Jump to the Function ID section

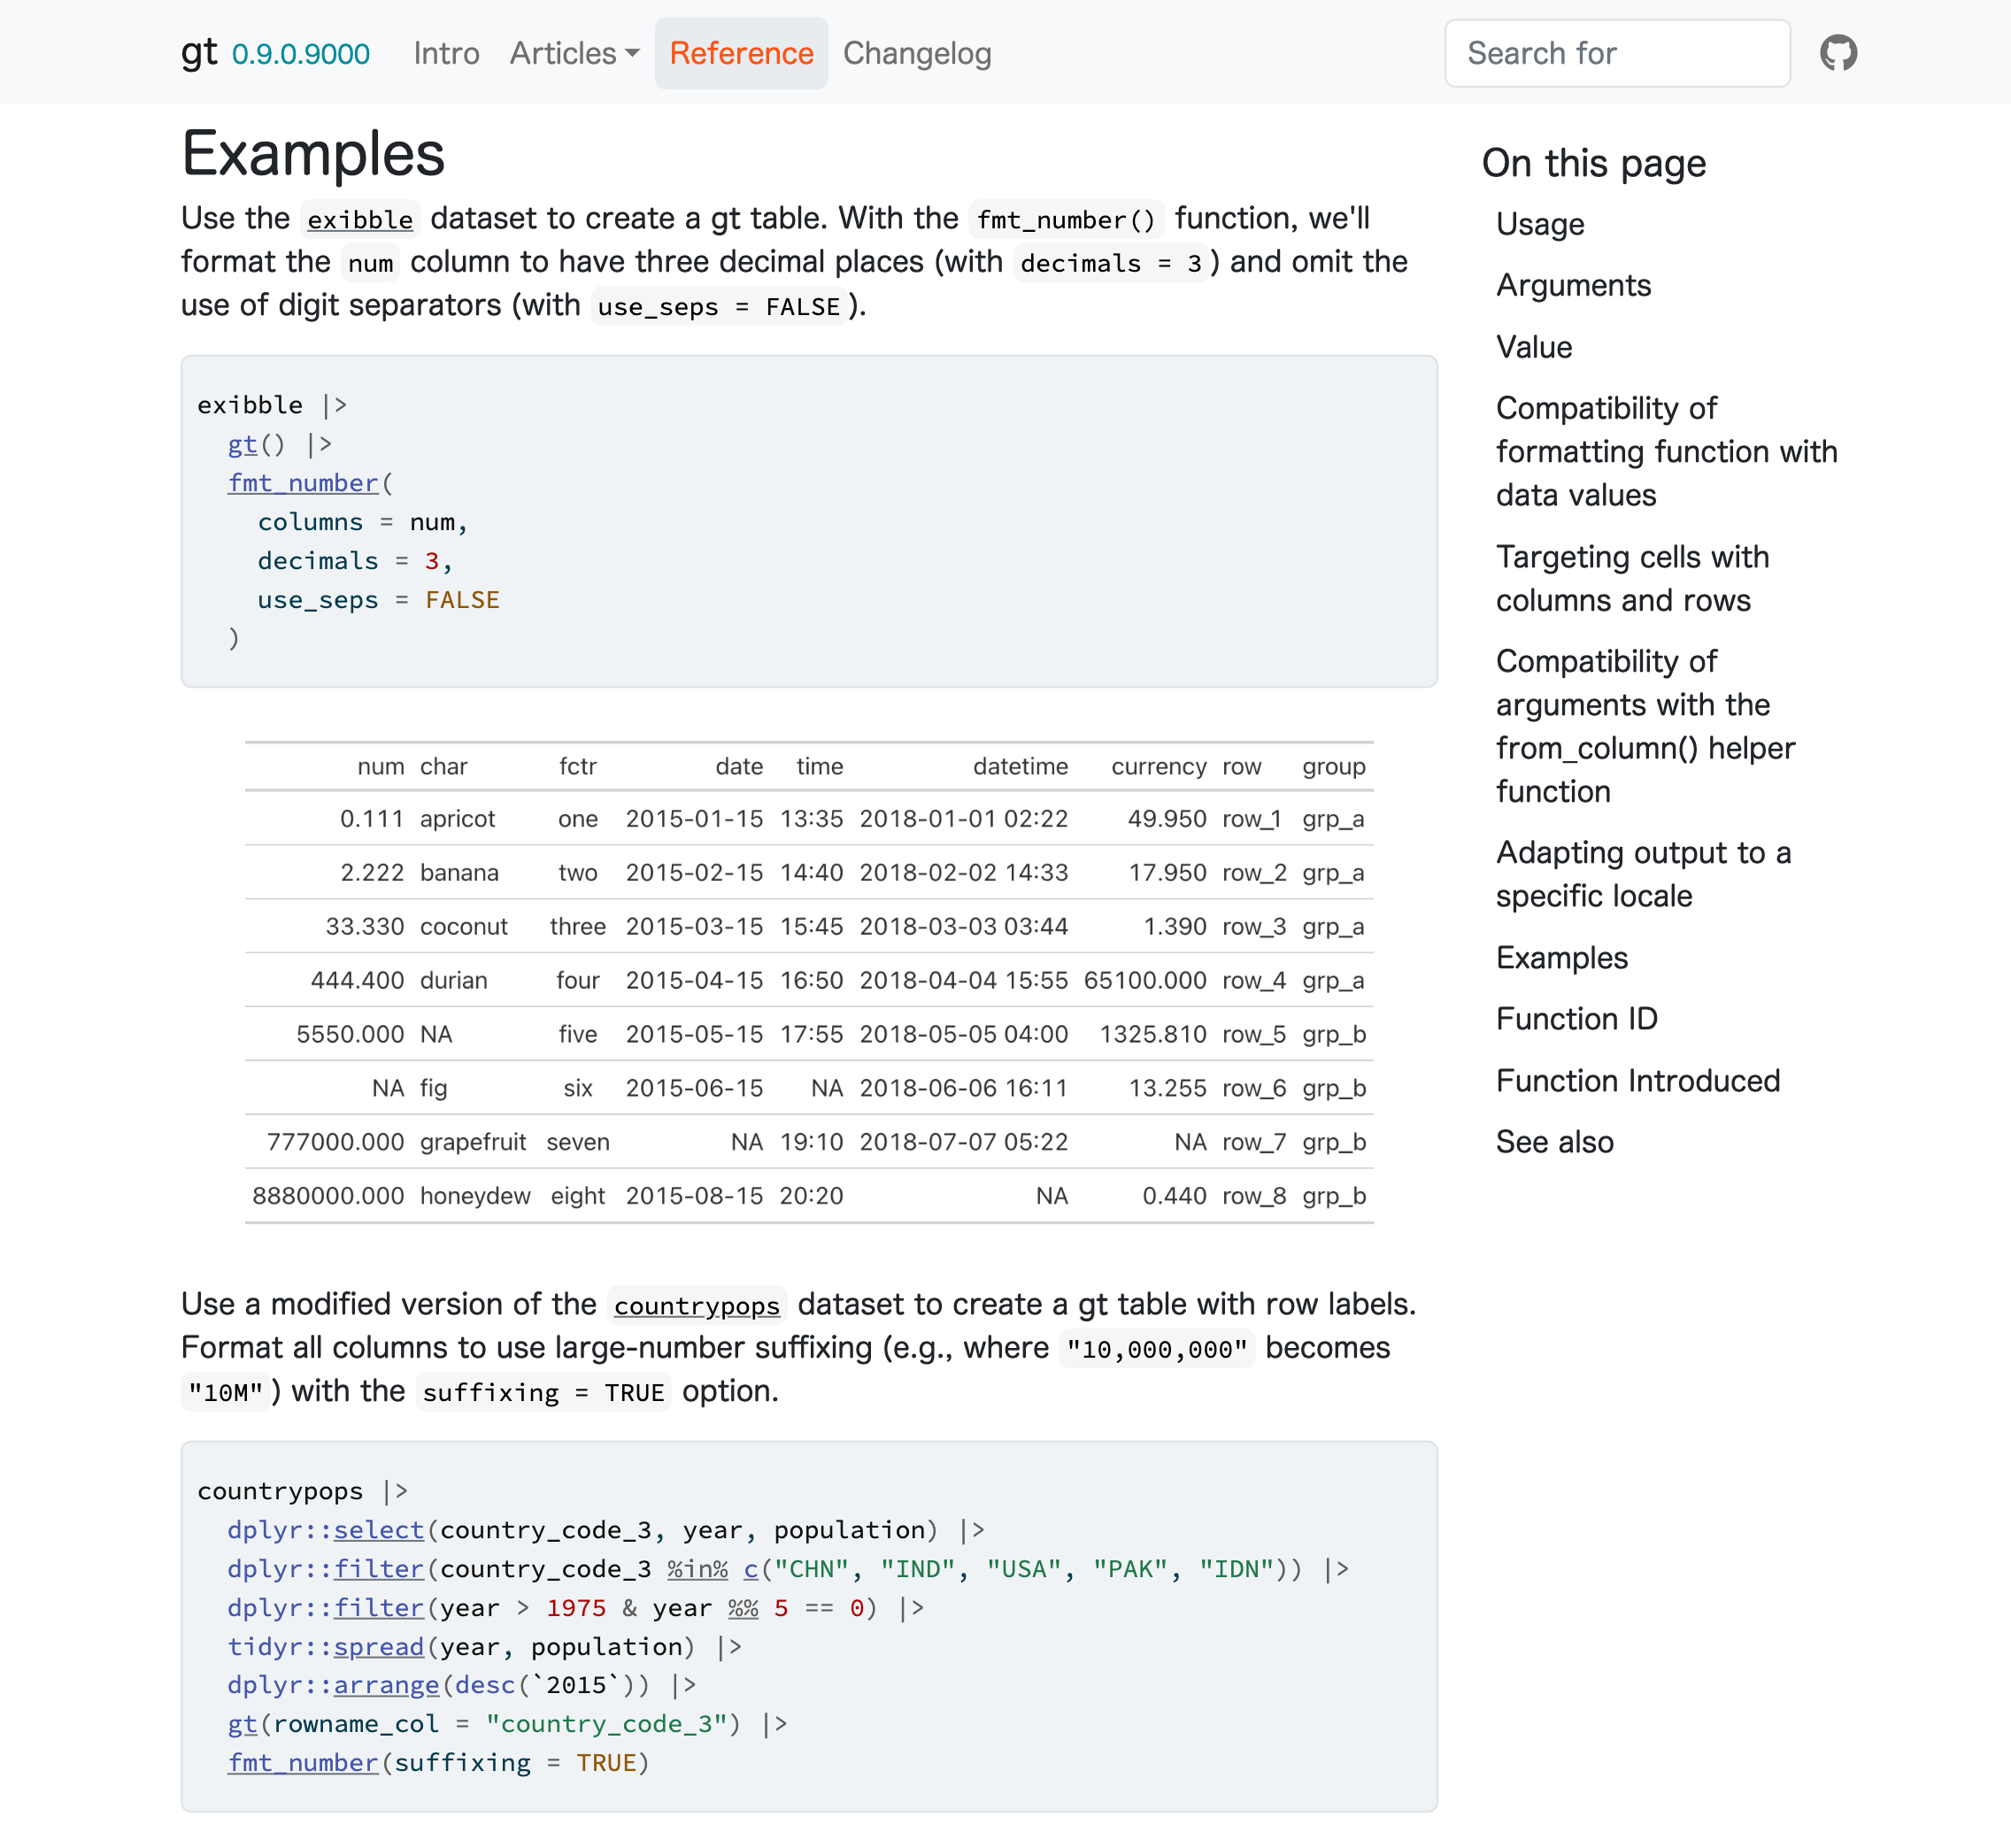[1577, 1018]
